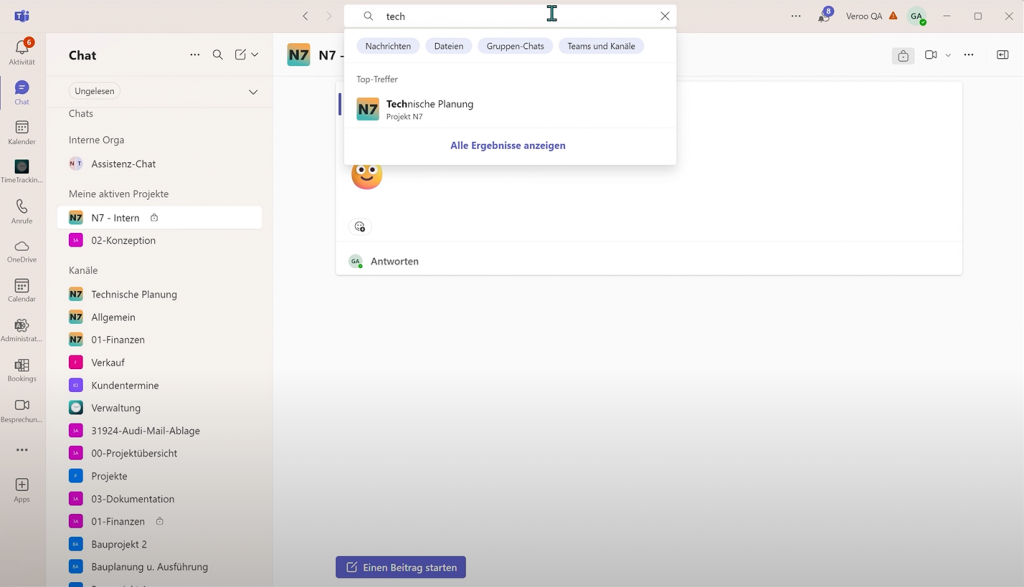Expand the Ungelesen filter chevron
The image size is (1024, 587).
(x=253, y=91)
